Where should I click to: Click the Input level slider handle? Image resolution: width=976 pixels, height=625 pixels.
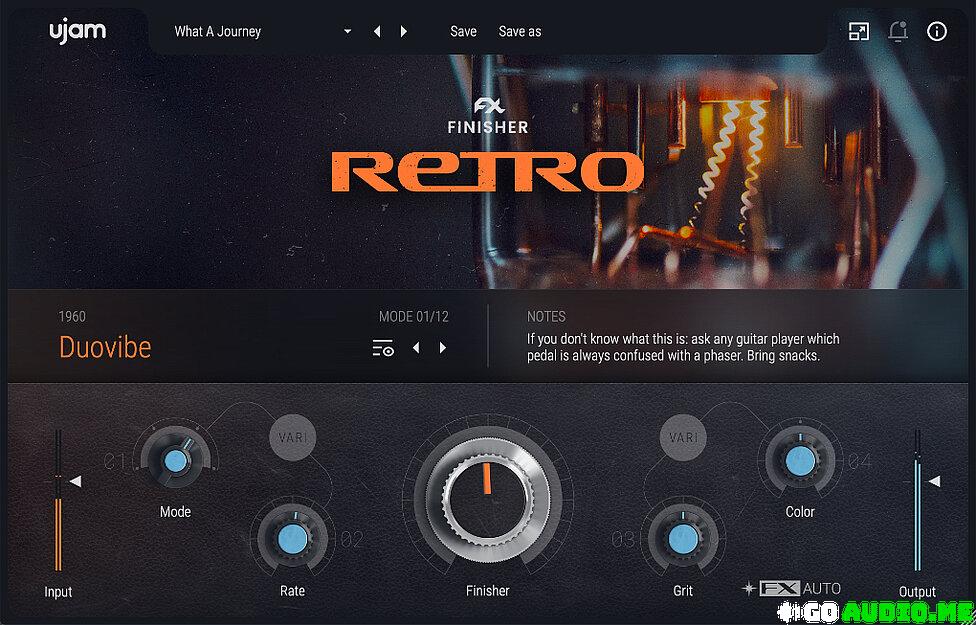(x=75, y=481)
